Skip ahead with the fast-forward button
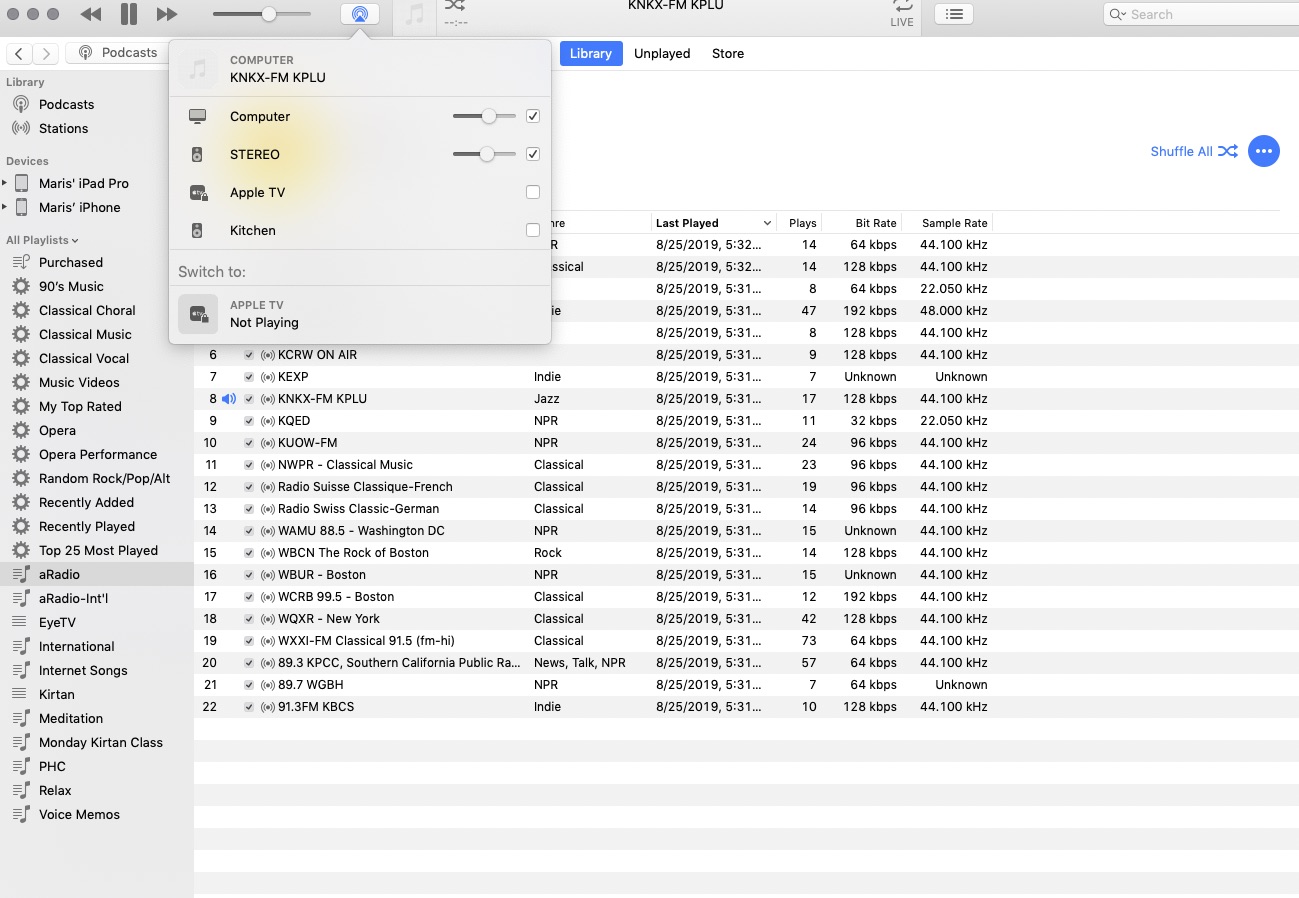 point(167,14)
